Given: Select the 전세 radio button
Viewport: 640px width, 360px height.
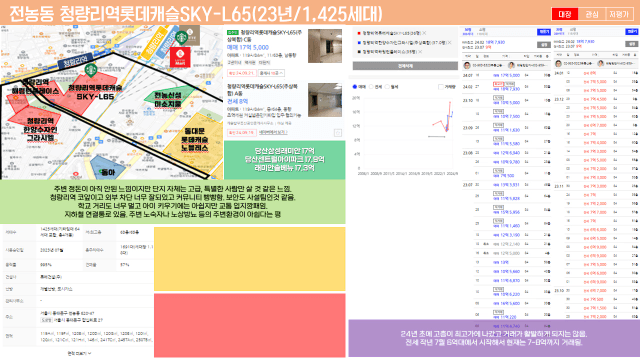Looking at the screenshot, I should [371, 87].
